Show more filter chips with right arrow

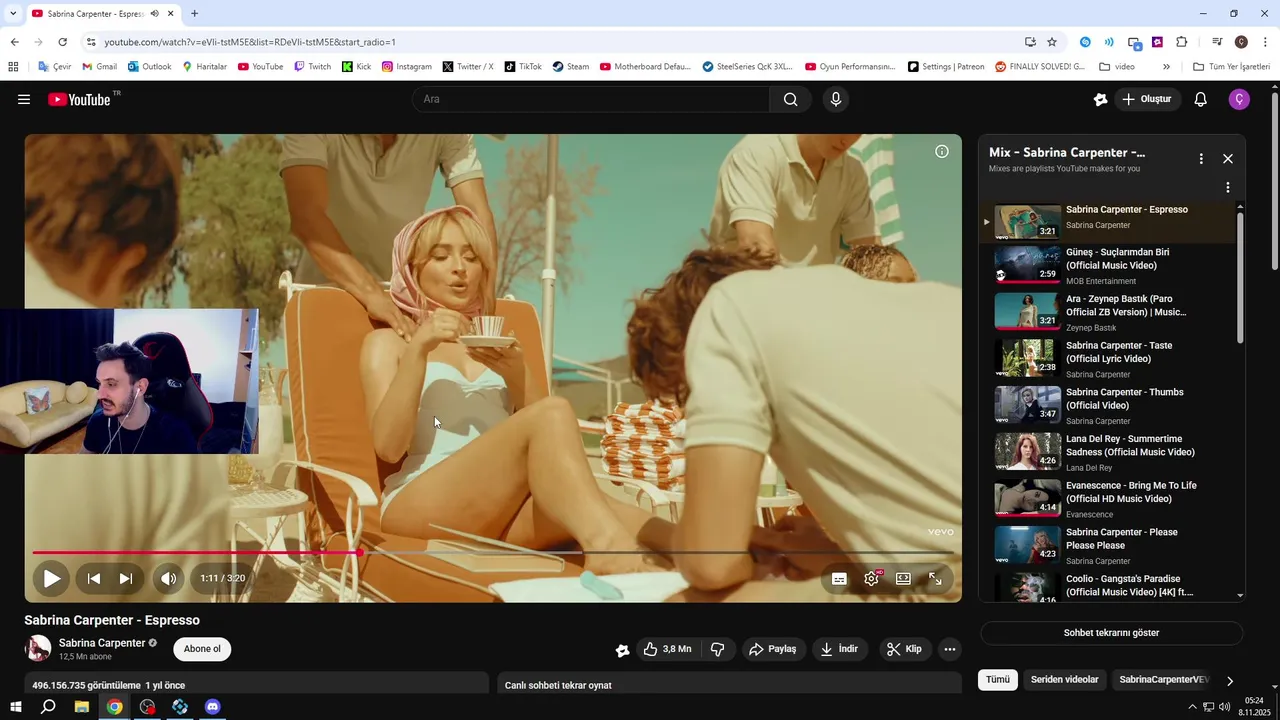[x=1230, y=681]
